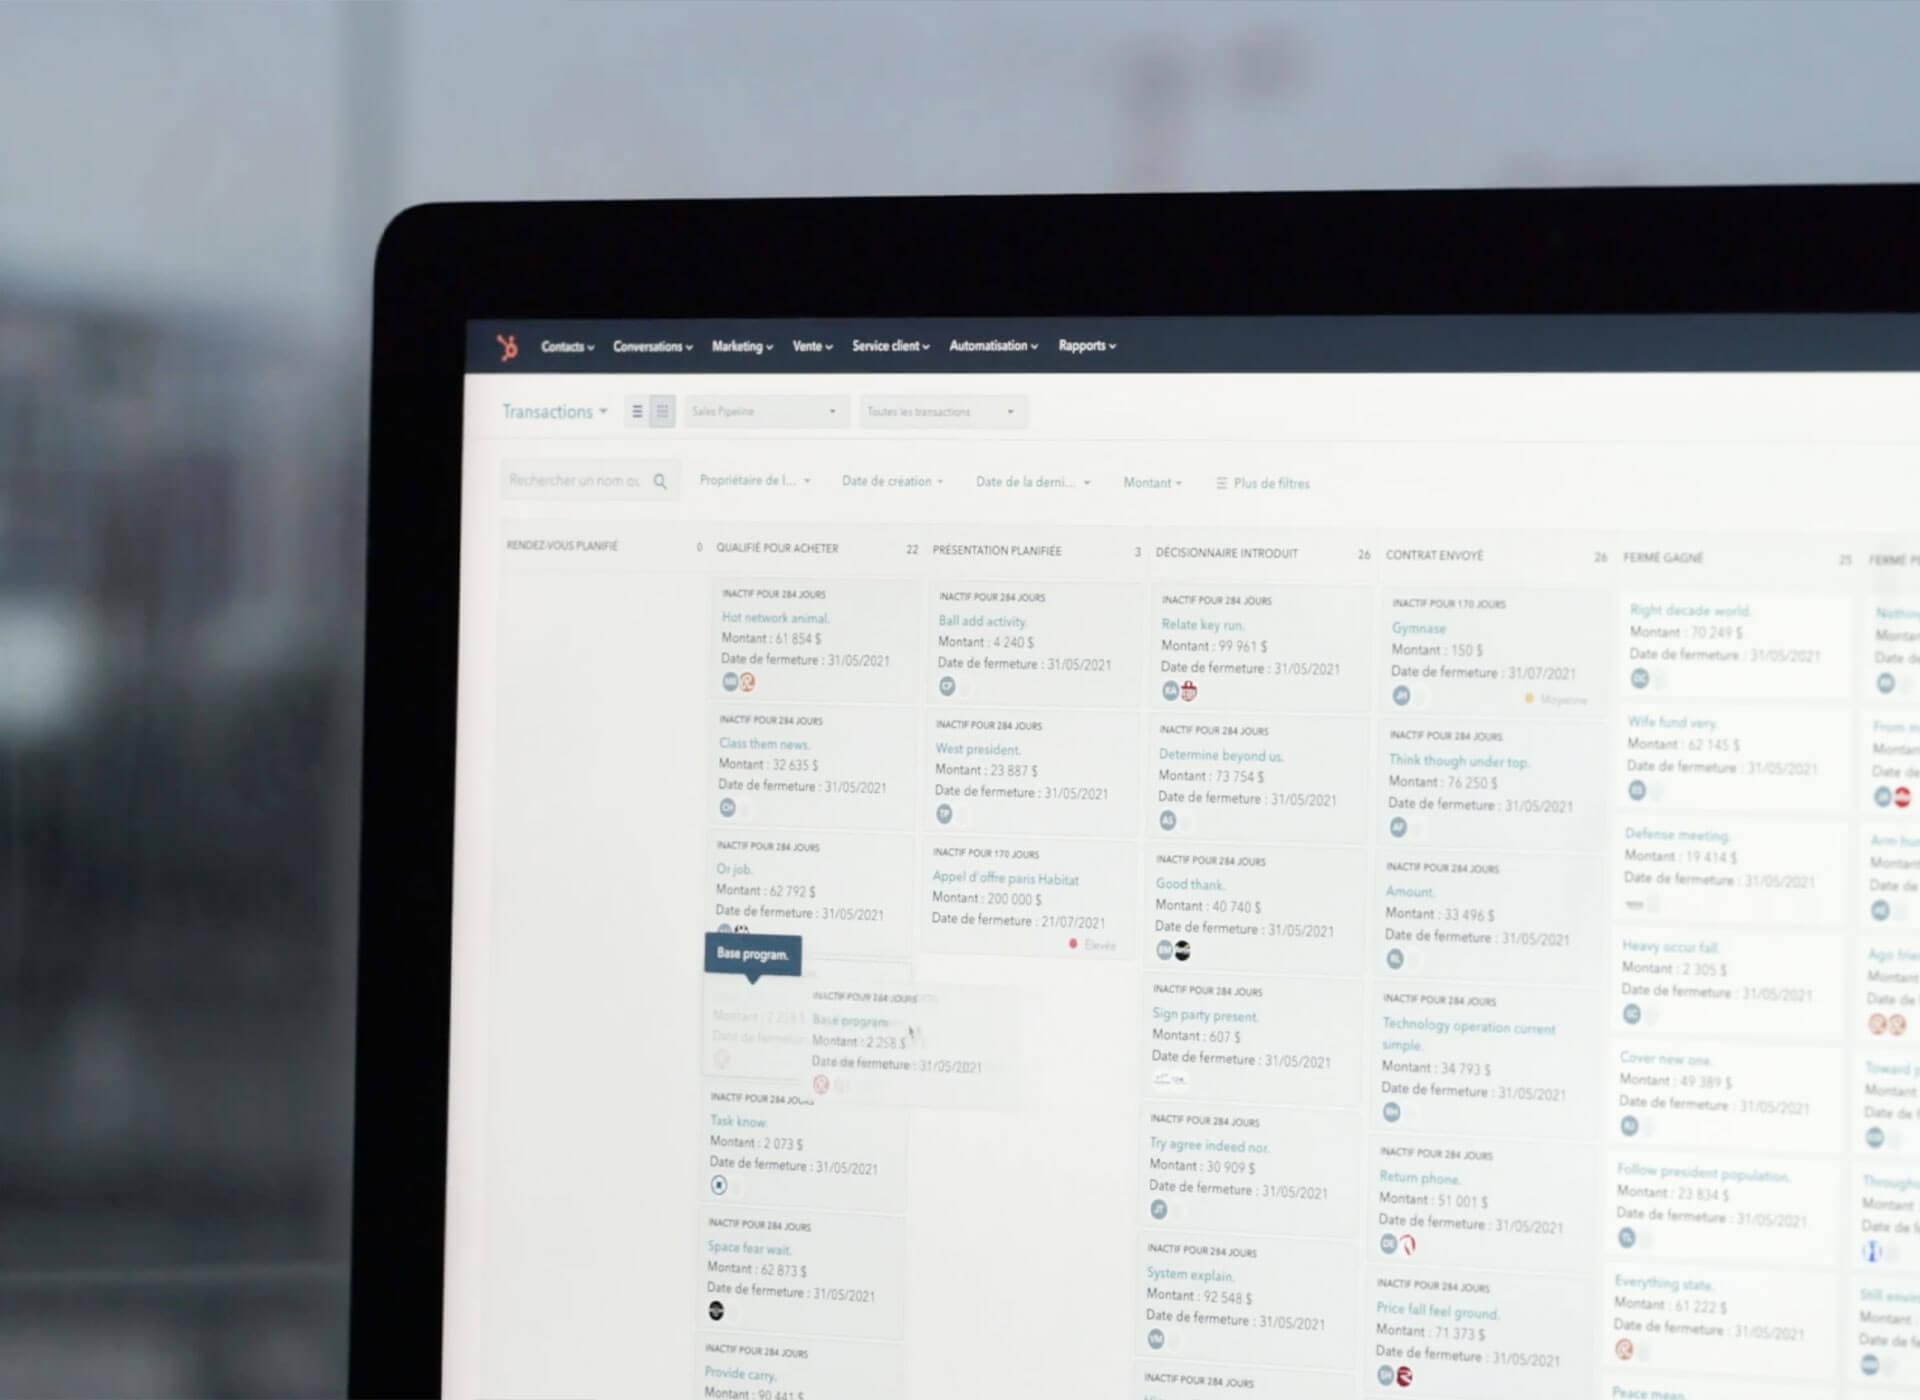Click the Propriétaire de l... filter icon
Screen dimensions: 1920x1400
tap(750, 483)
